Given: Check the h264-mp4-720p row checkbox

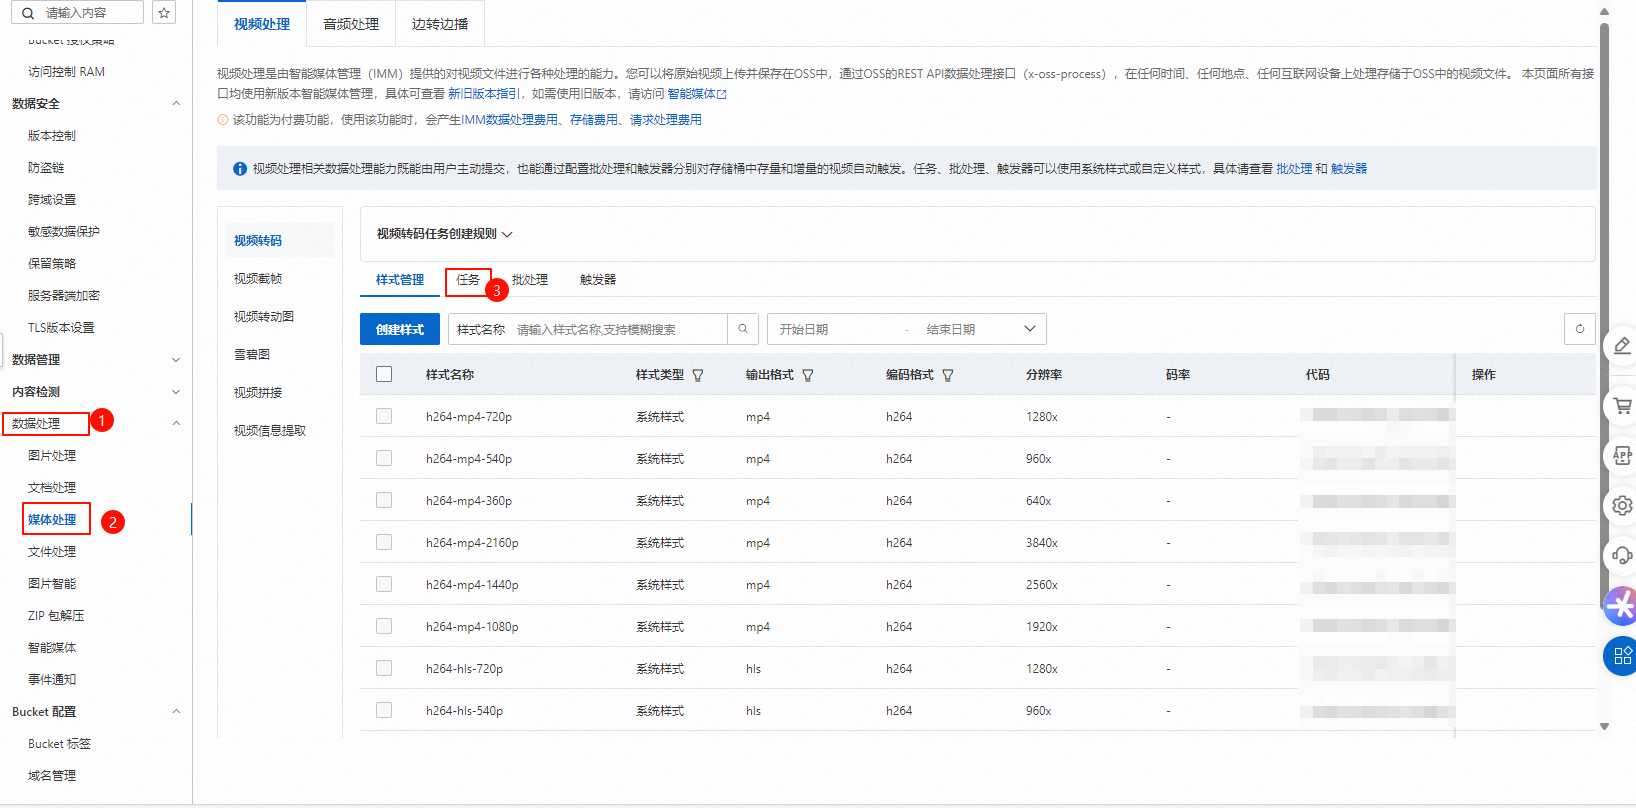Looking at the screenshot, I should point(384,416).
